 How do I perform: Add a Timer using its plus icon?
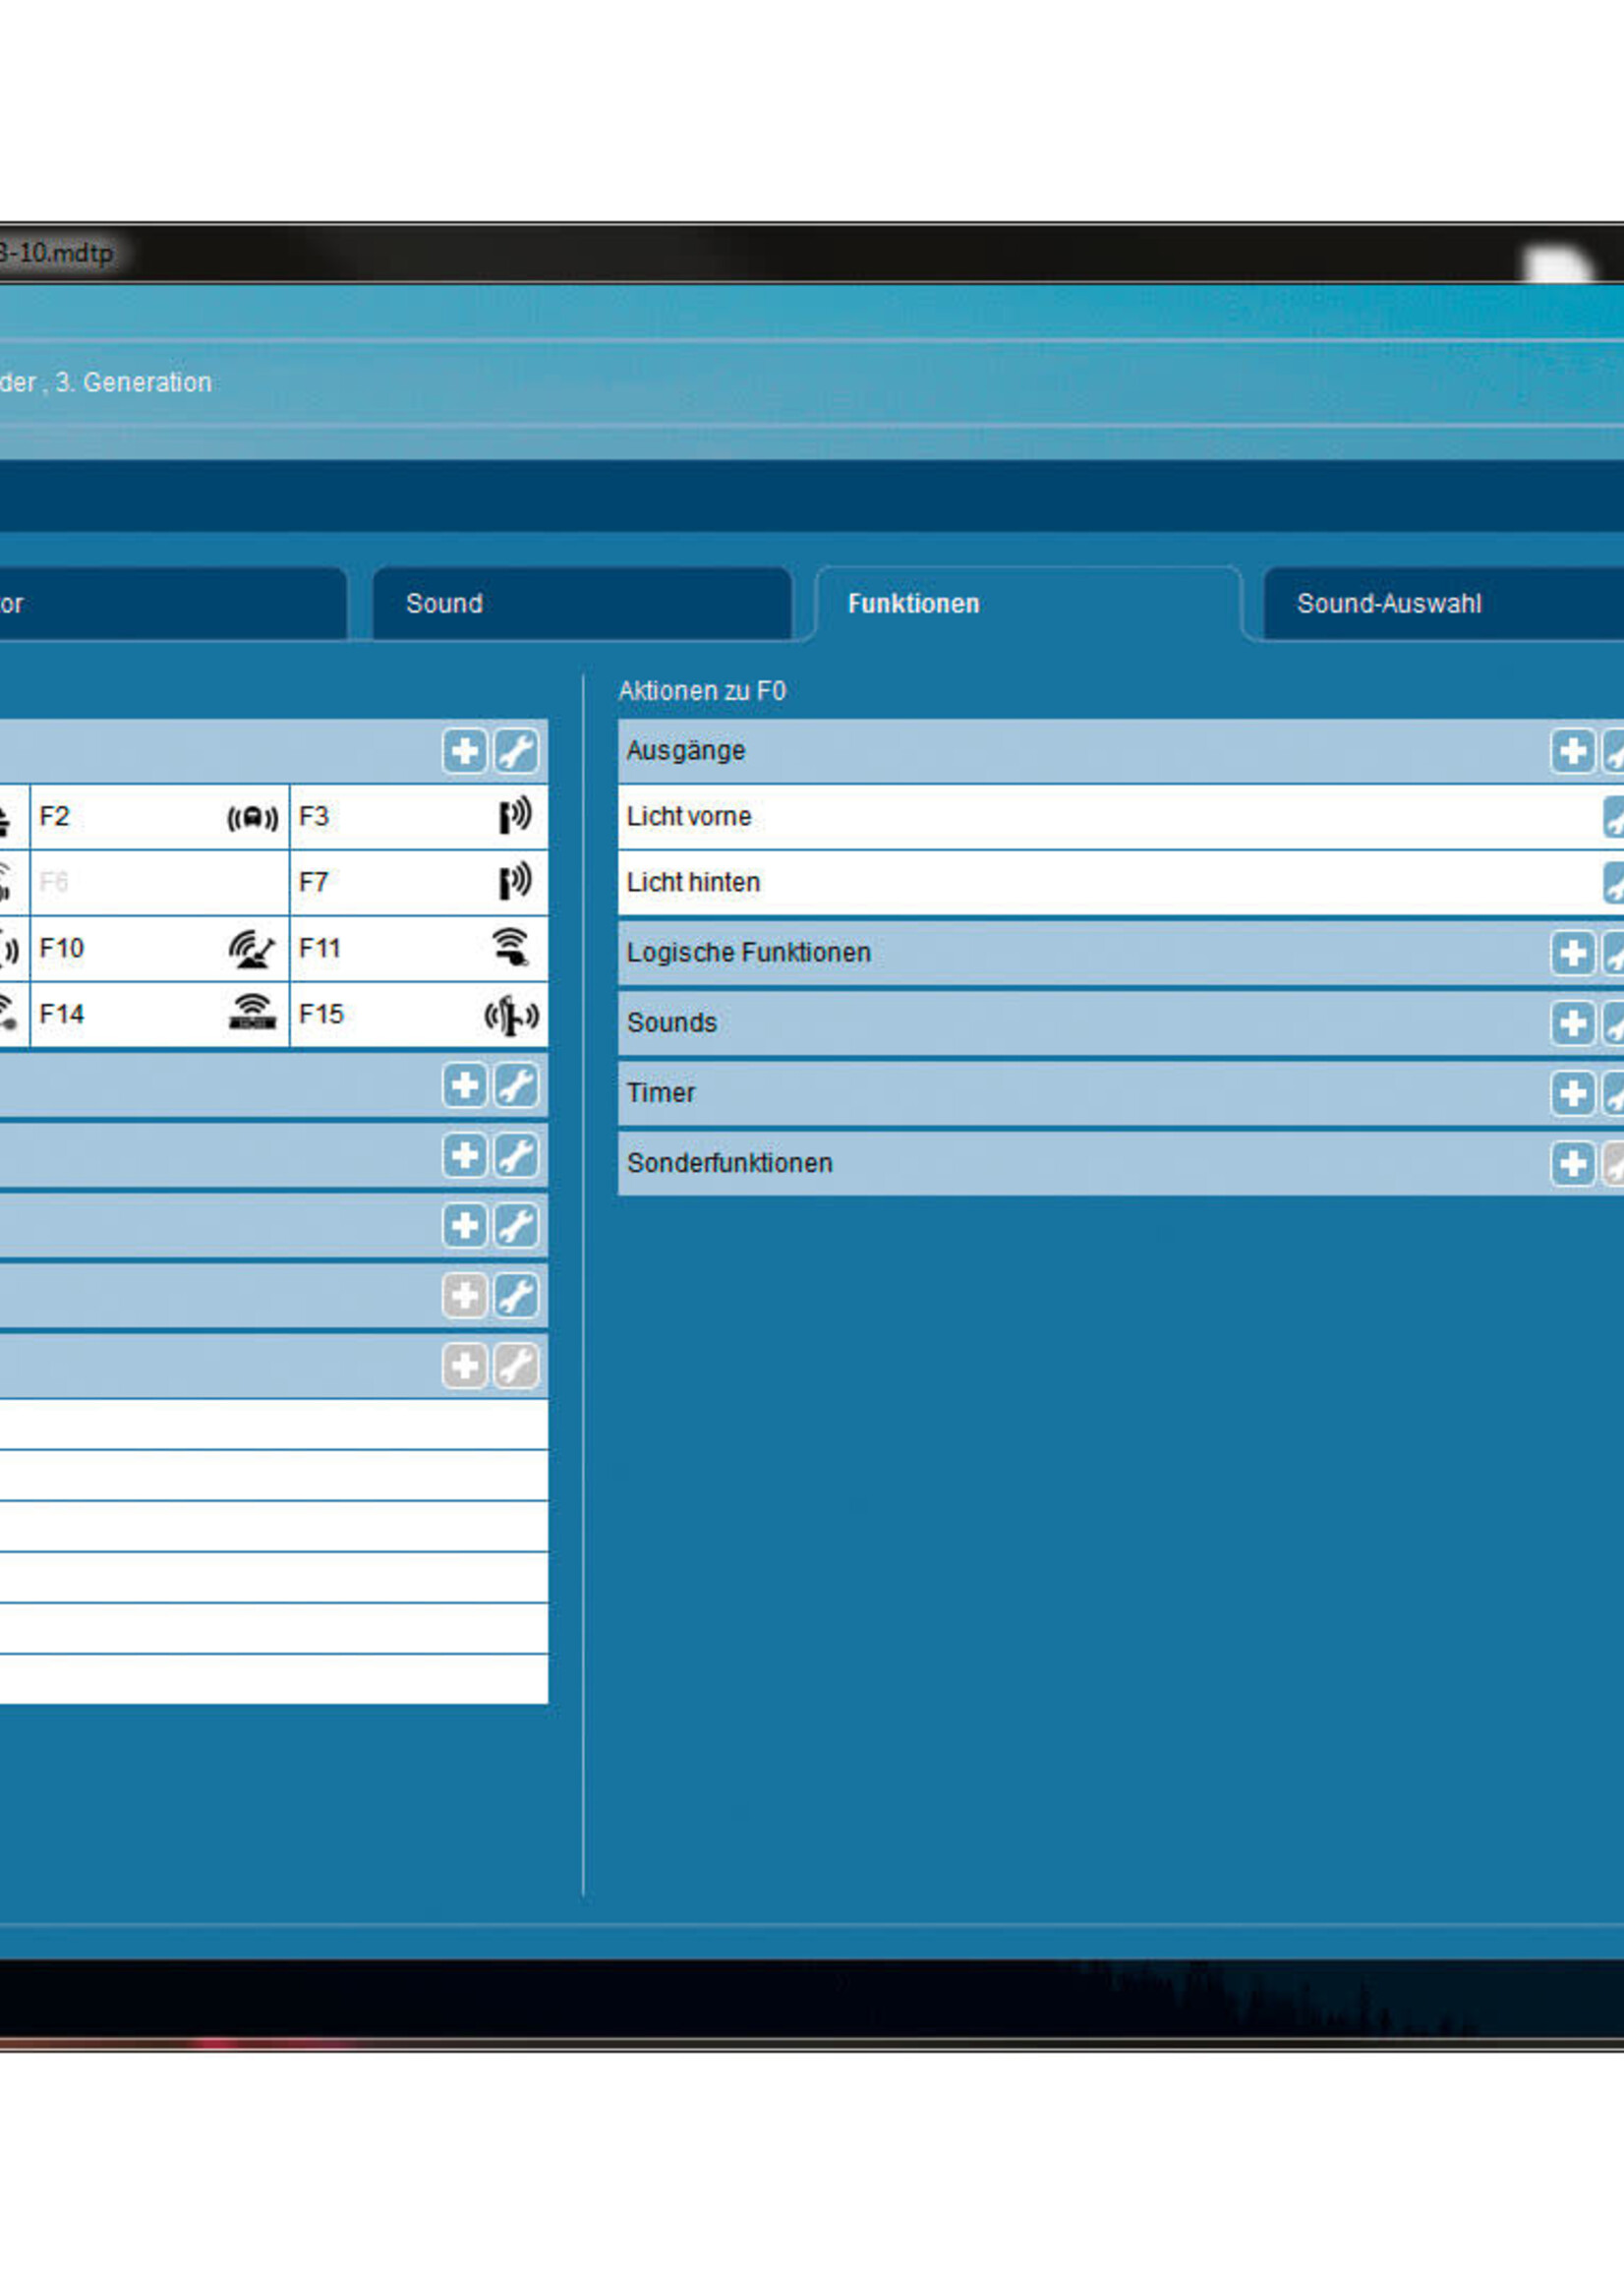click(x=1571, y=1093)
